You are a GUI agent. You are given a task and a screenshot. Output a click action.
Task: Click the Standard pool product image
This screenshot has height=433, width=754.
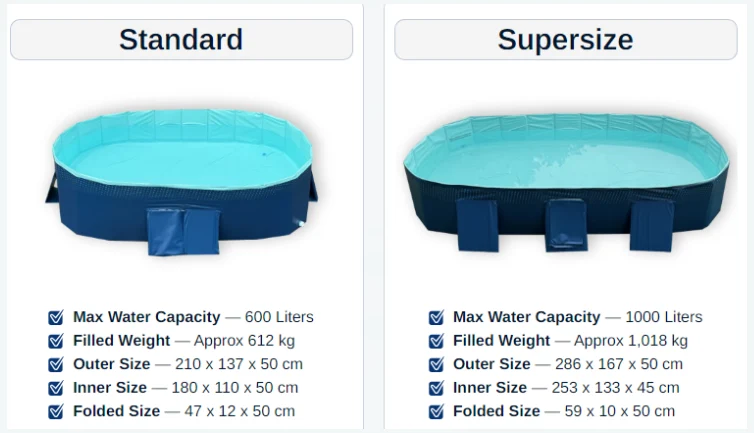181,181
